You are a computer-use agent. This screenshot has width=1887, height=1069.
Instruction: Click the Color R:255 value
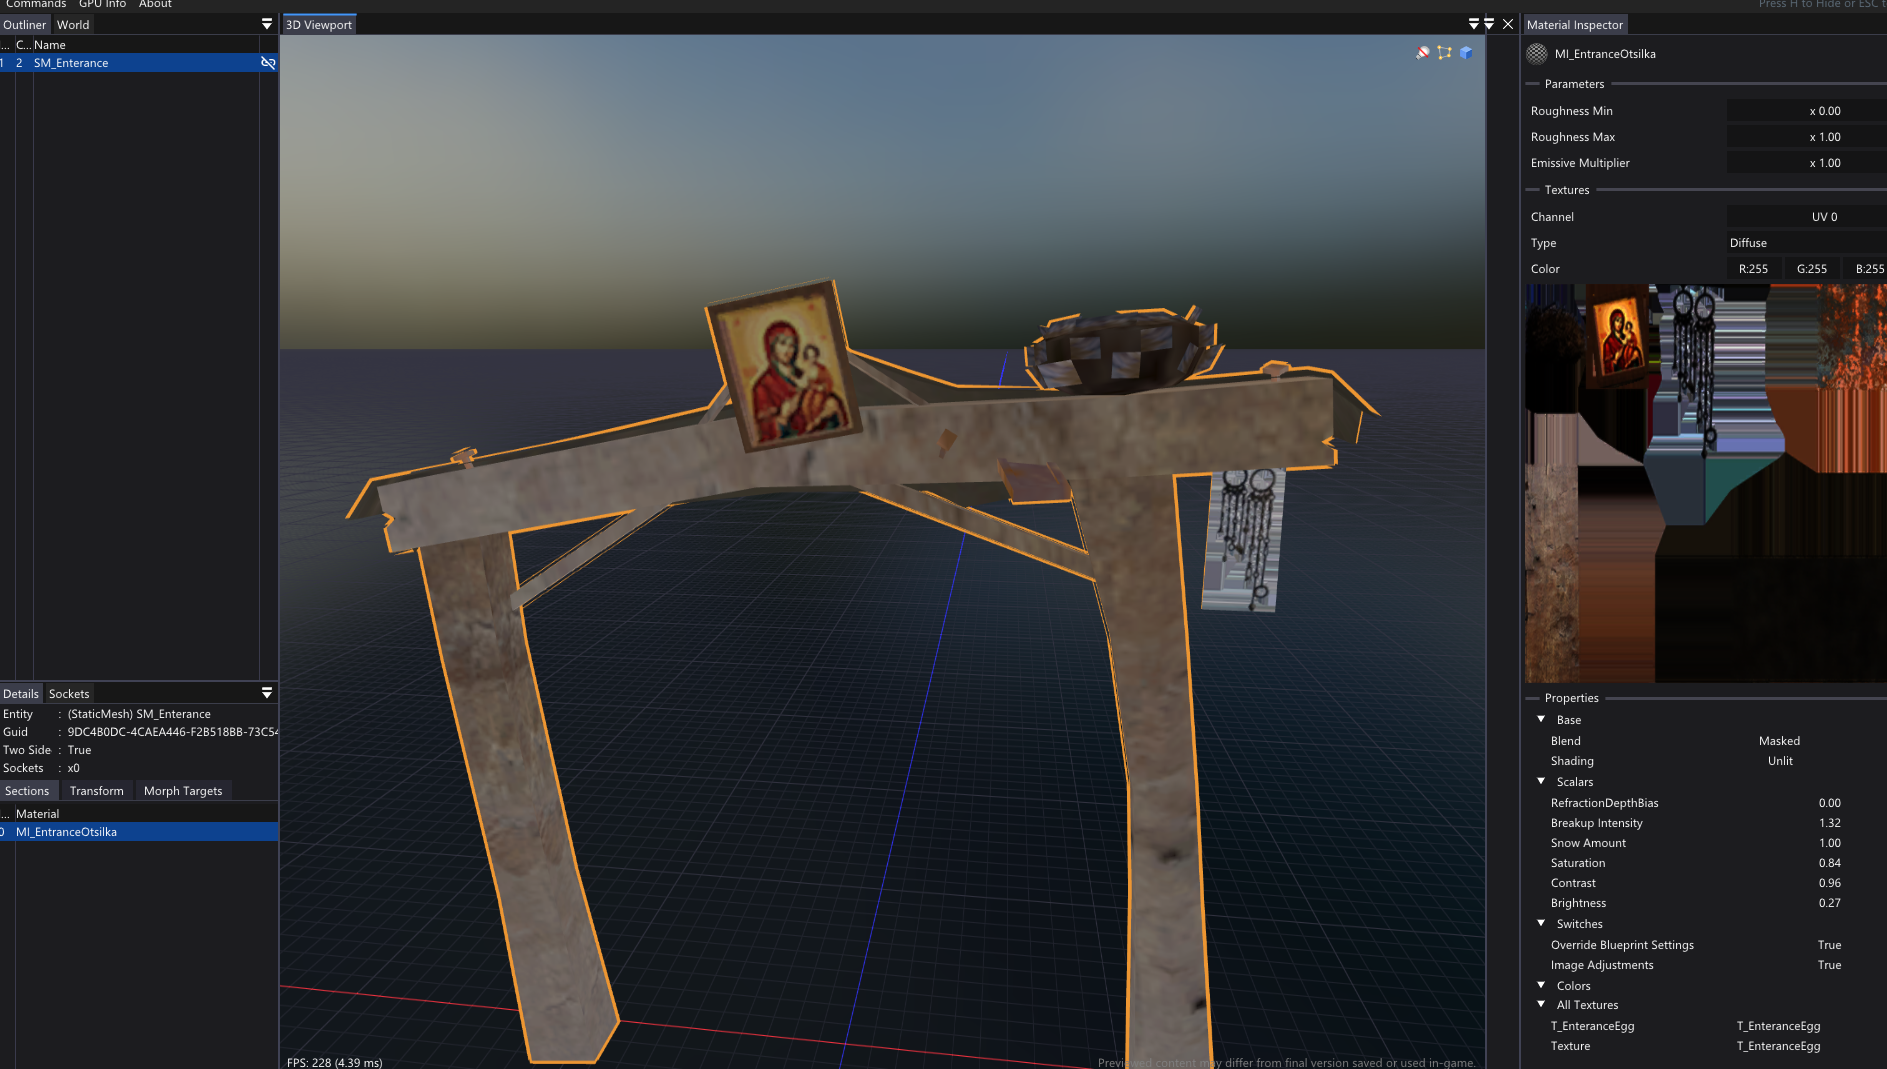click(x=1754, y=269)
